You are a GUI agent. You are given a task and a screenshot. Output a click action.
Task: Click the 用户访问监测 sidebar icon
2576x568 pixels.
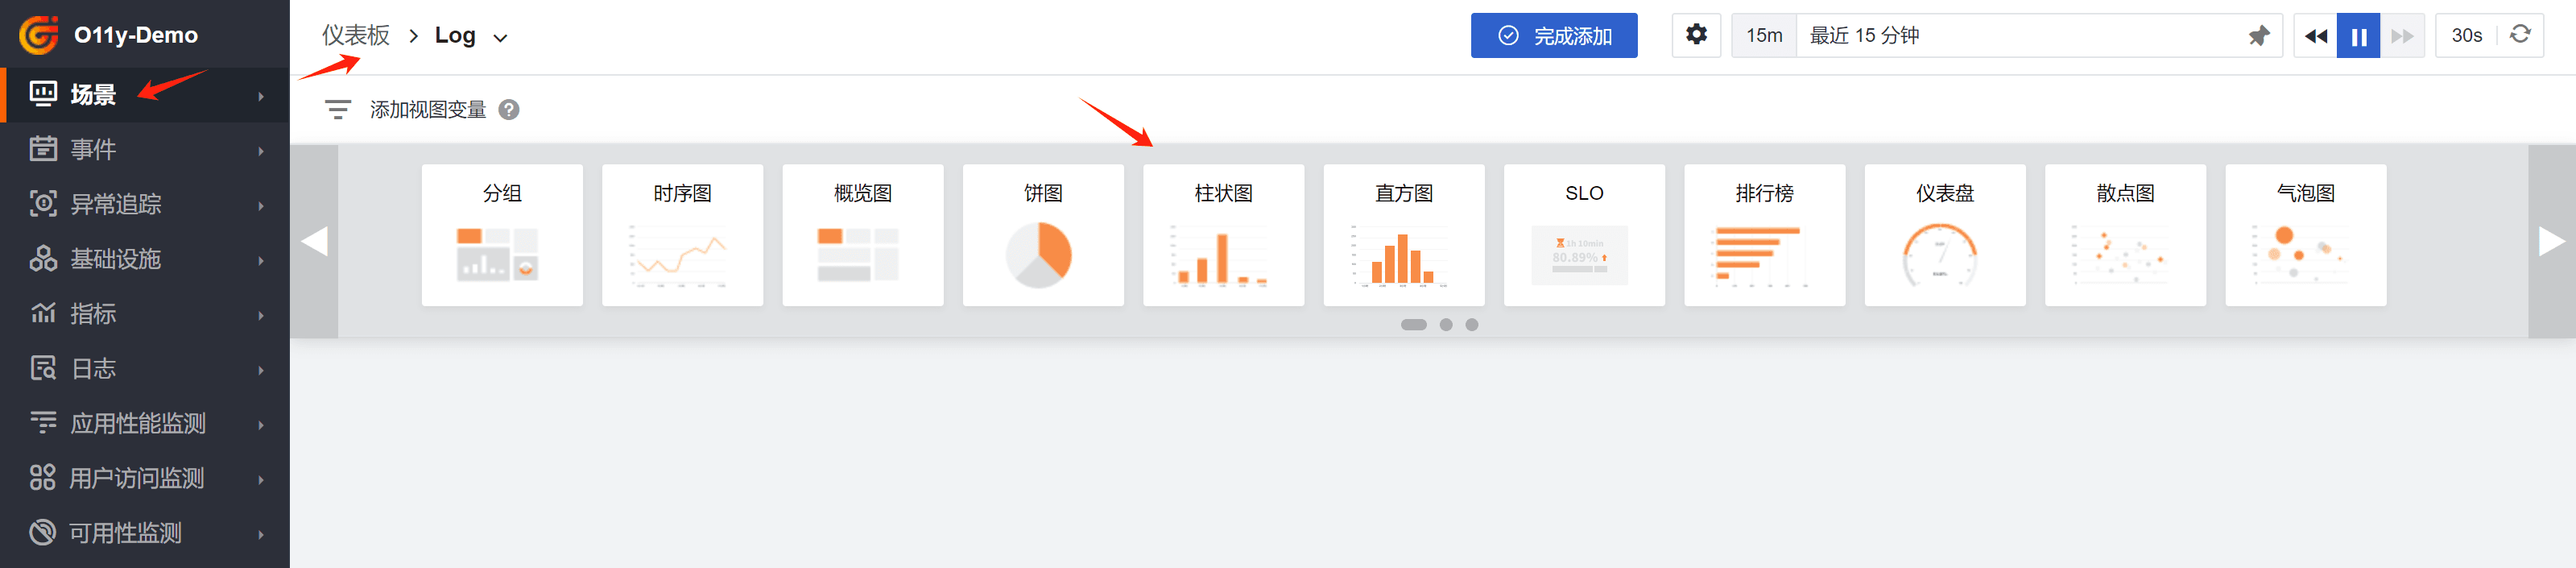[43, 478]
